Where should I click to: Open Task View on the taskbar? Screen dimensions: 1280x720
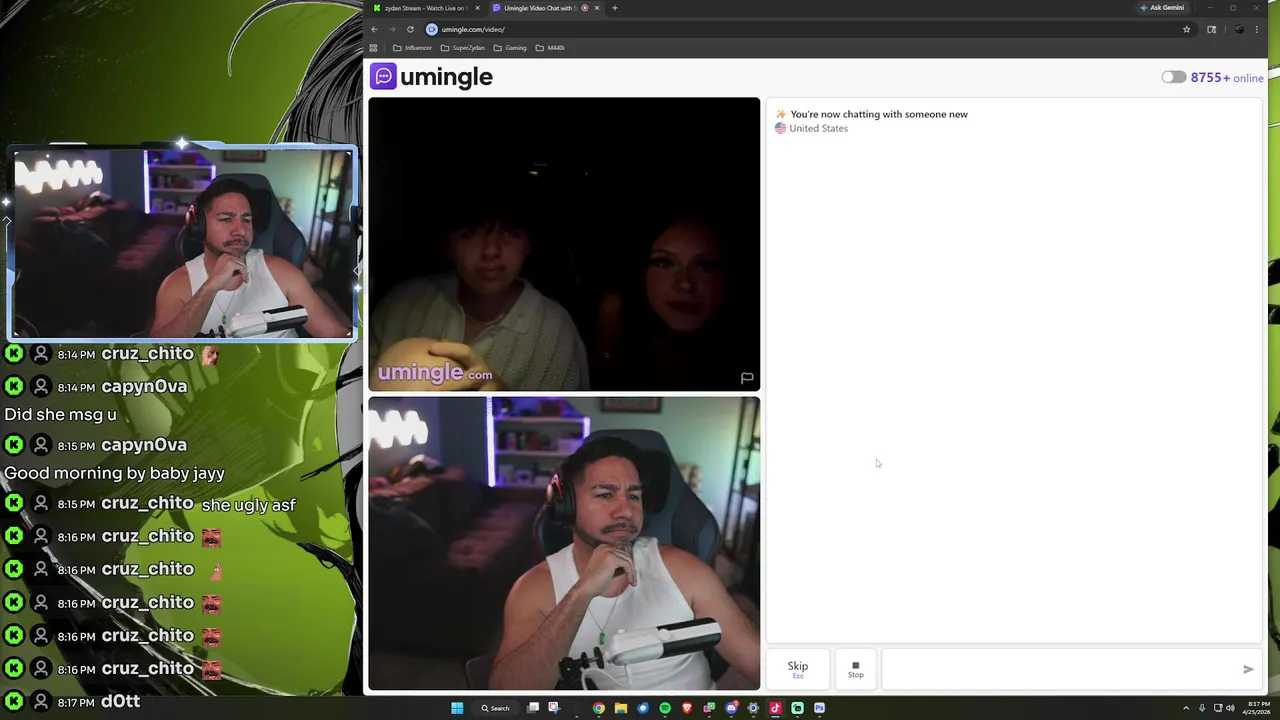pos(533,708)
